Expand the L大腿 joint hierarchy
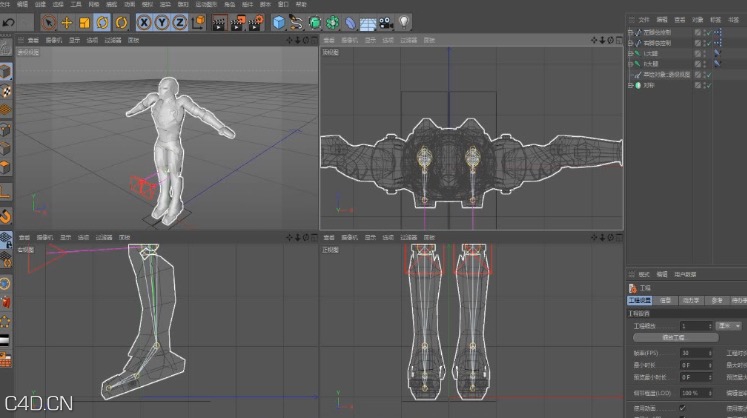Viewport: 747px width, 418px height. click(630, 53)
